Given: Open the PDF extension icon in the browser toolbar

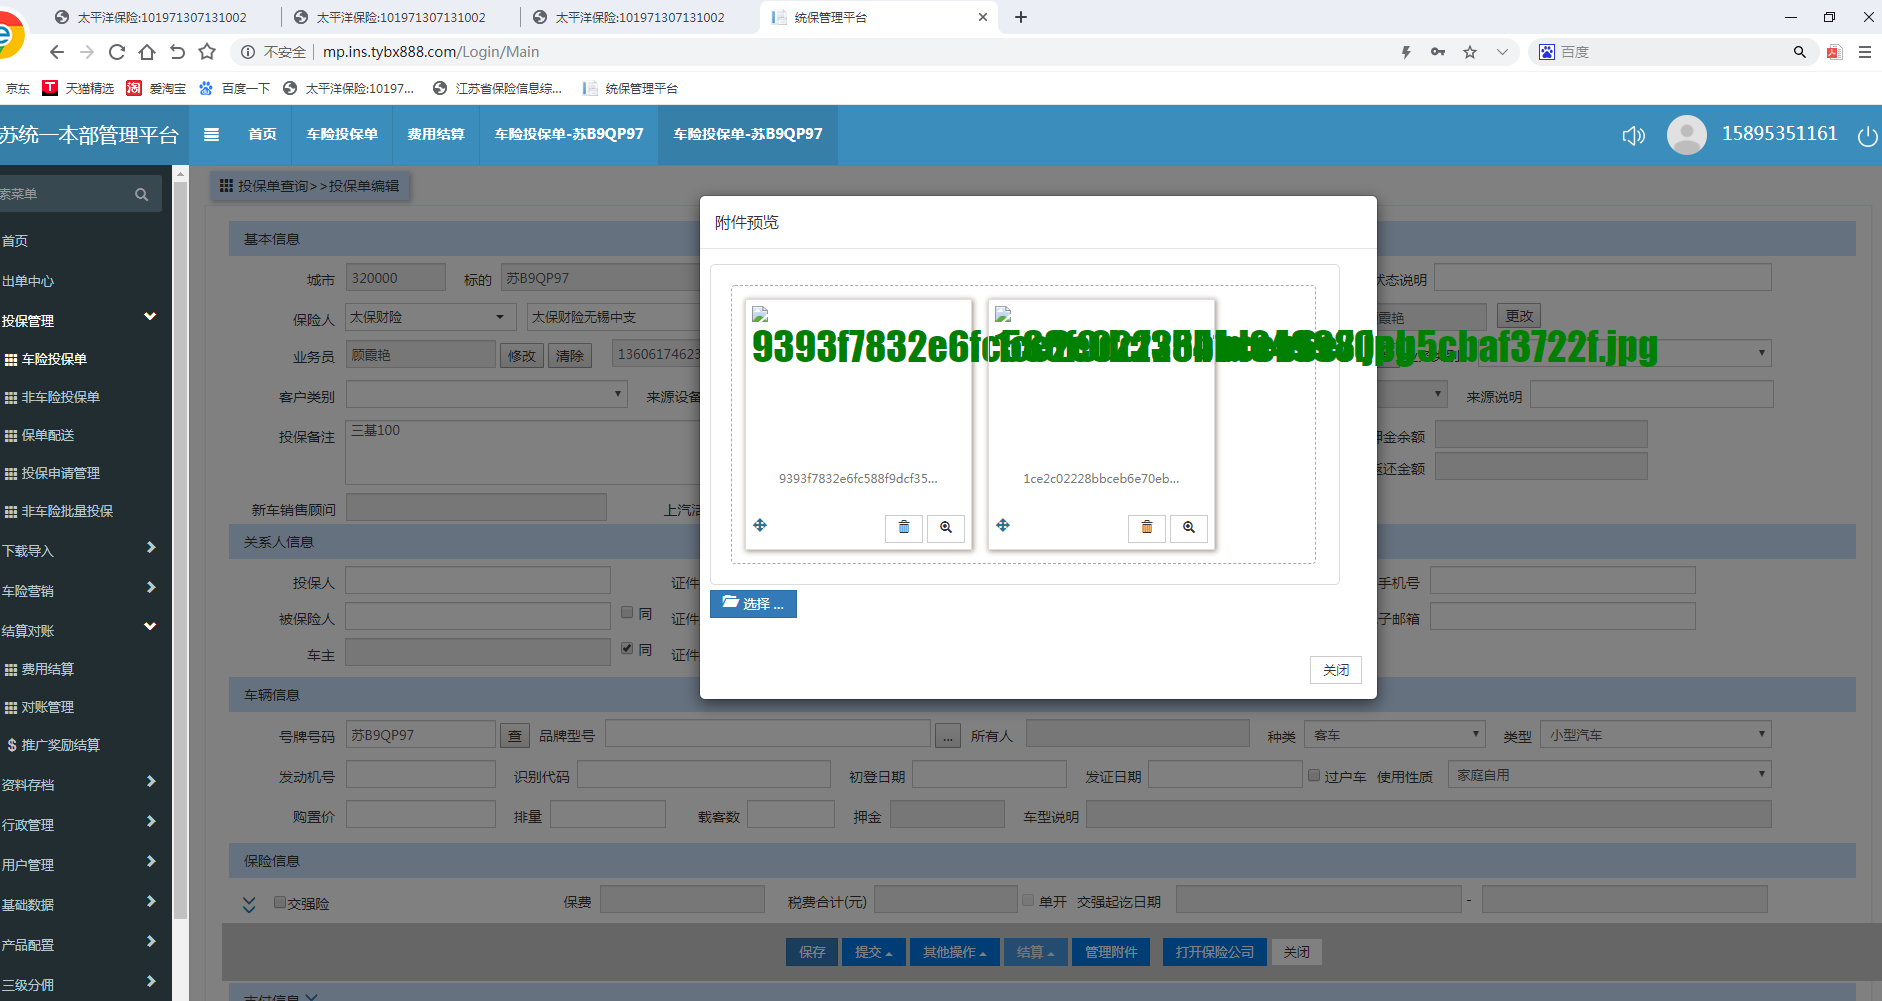Looking at the screenshot, I should [1834, 52].
